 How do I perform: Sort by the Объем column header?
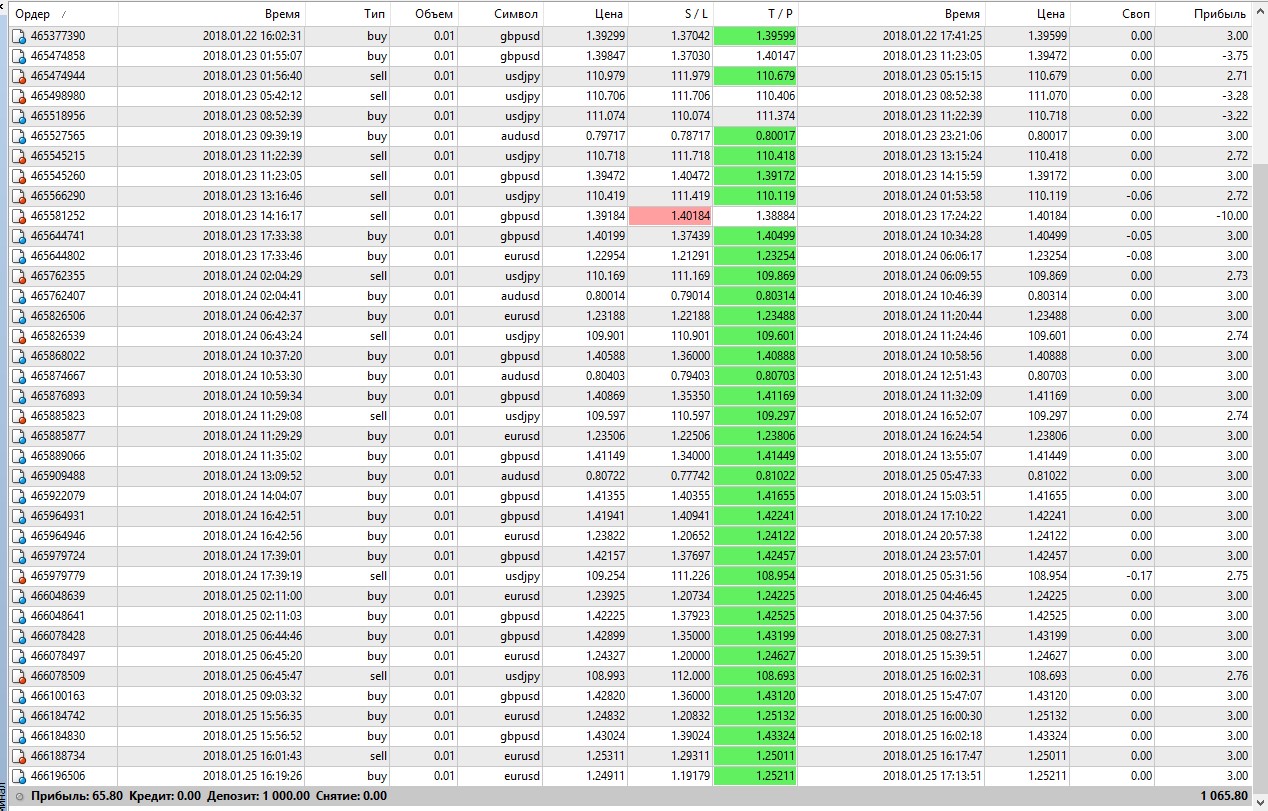click(x=423, y=14)
